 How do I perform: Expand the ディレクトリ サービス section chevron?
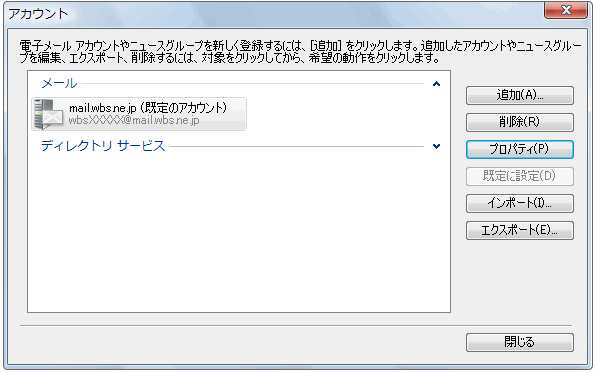click(436, 146)
